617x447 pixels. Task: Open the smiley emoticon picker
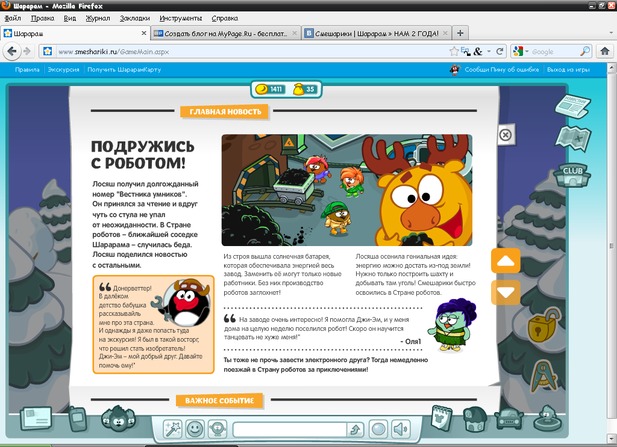tap(195, 429)
